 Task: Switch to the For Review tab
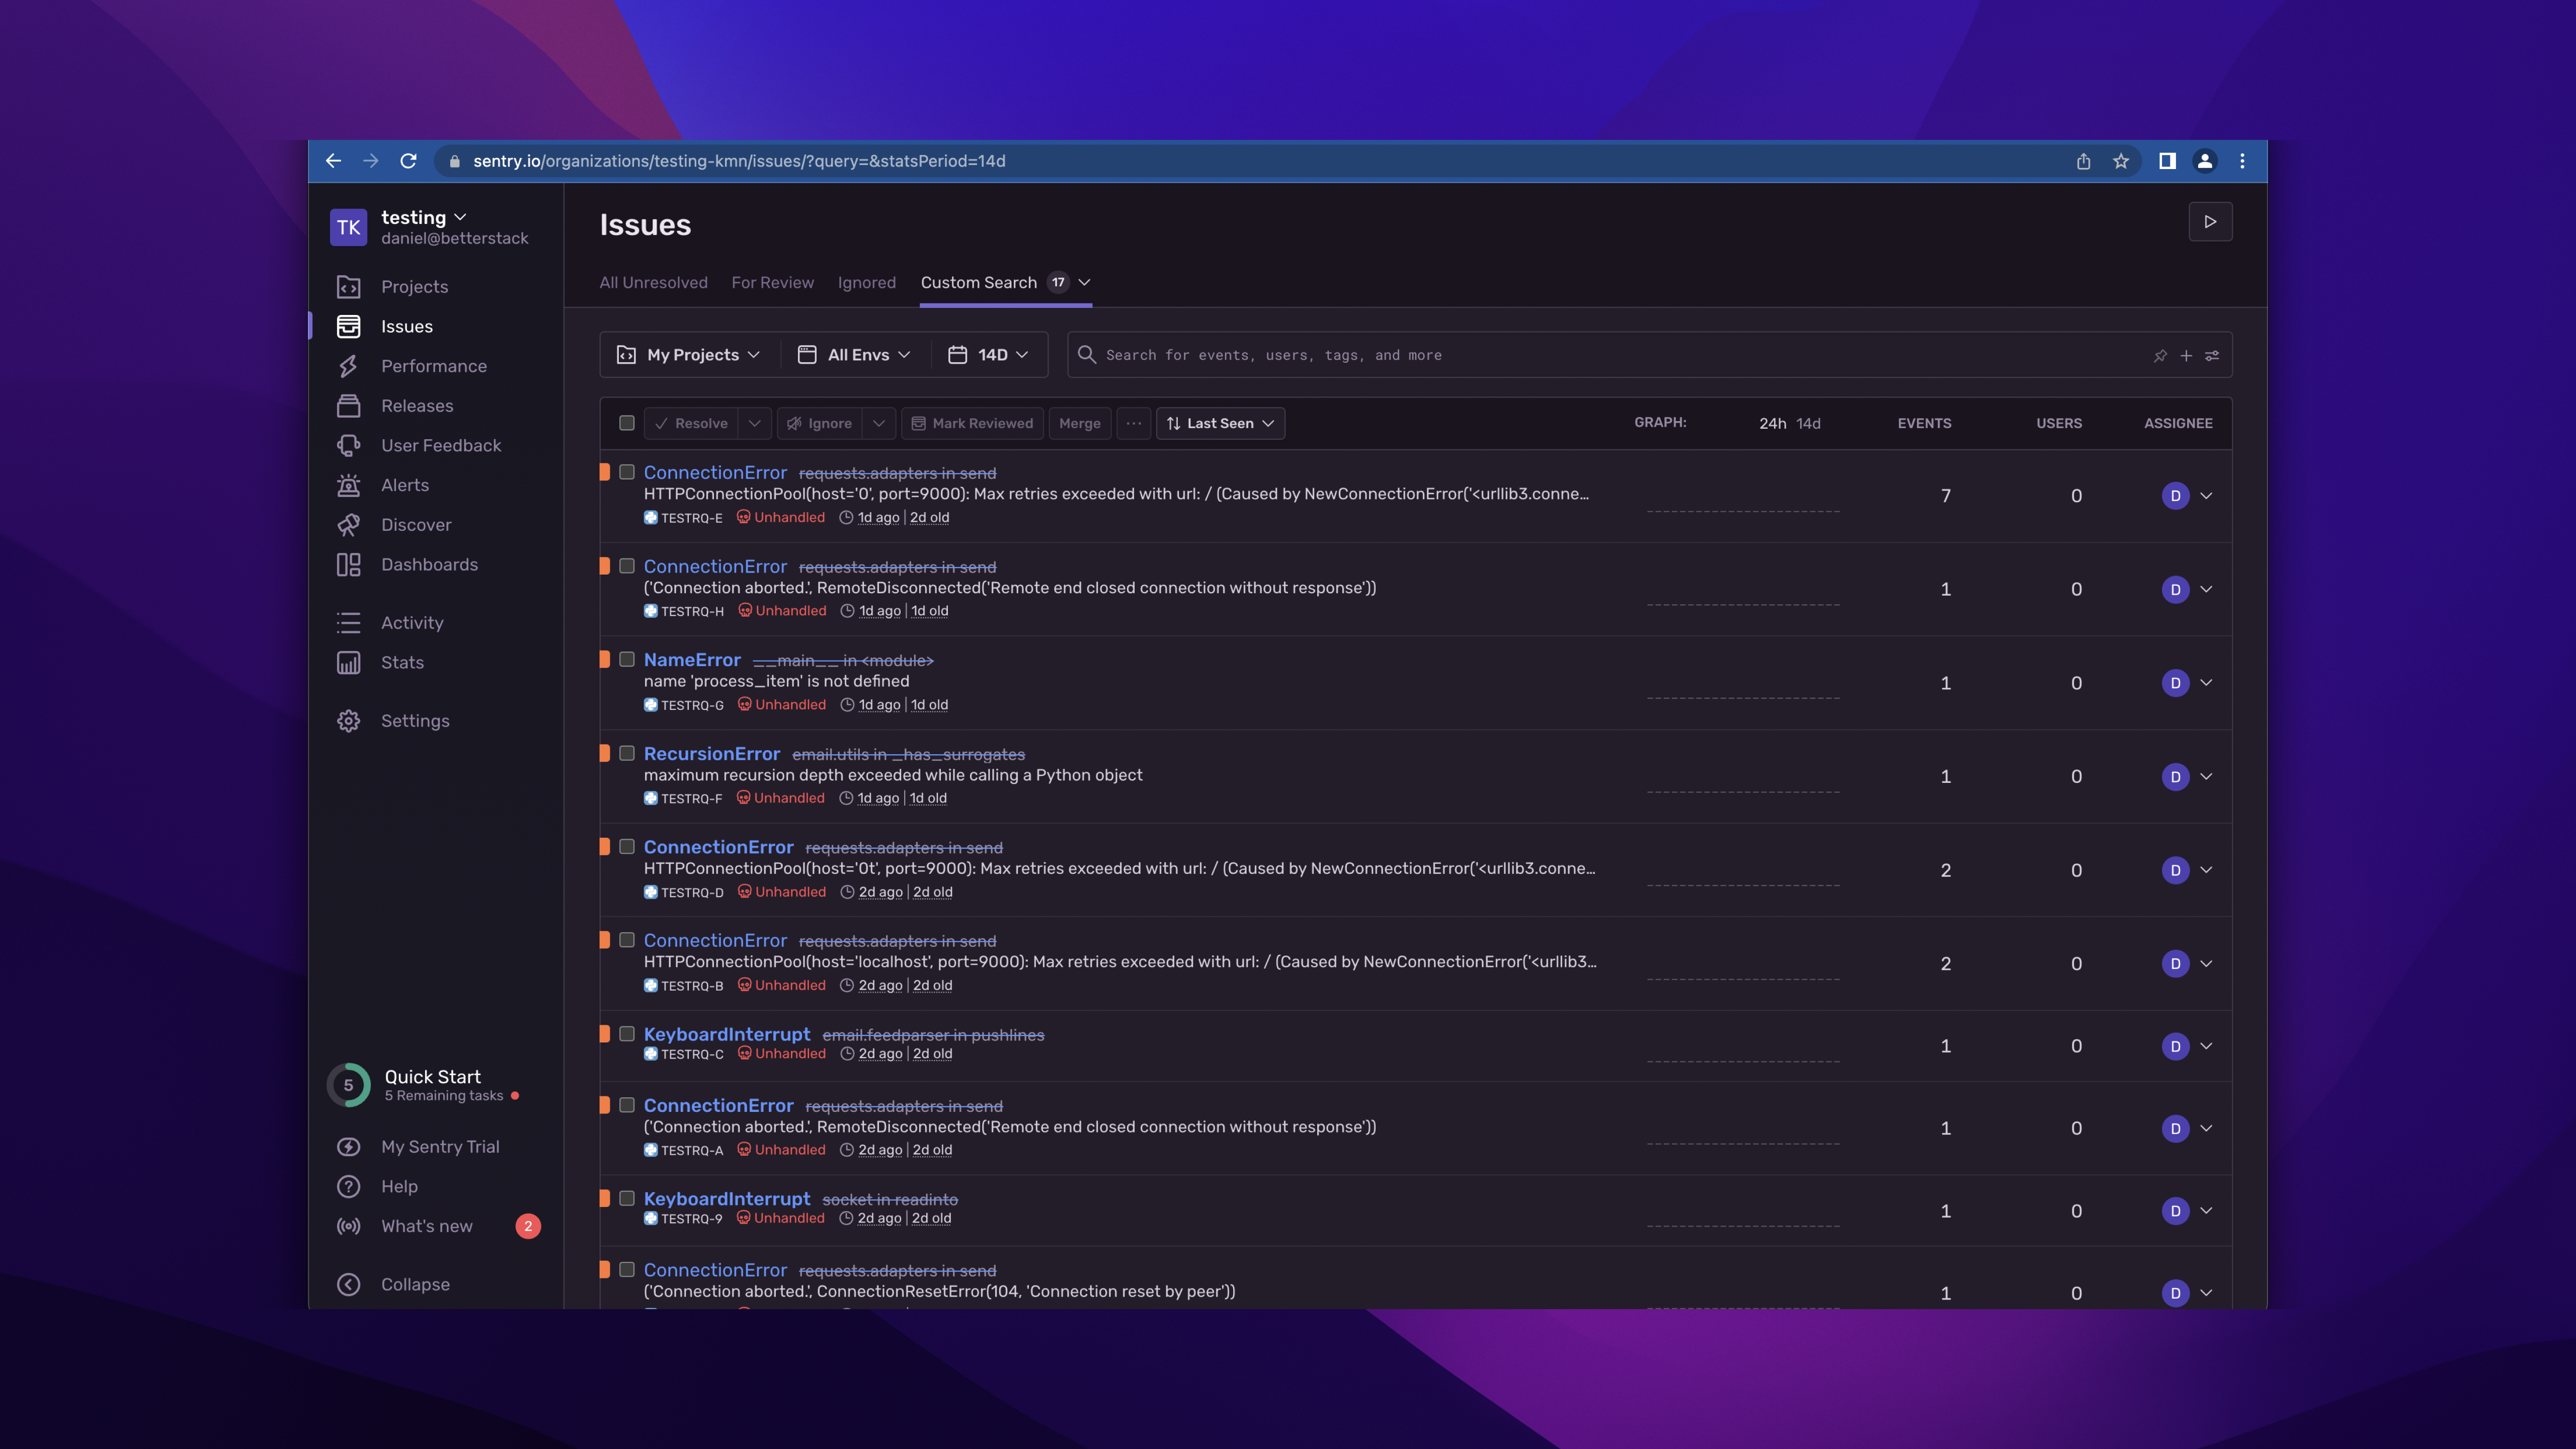pos(772,283)
